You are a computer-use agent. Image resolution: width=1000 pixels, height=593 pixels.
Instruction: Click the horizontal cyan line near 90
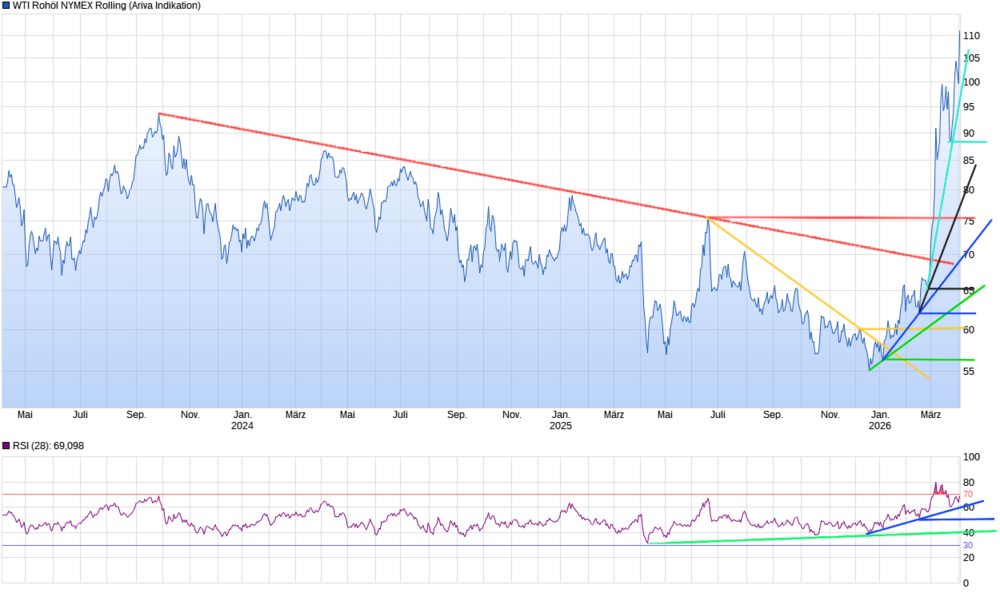[x=968, y=142]
